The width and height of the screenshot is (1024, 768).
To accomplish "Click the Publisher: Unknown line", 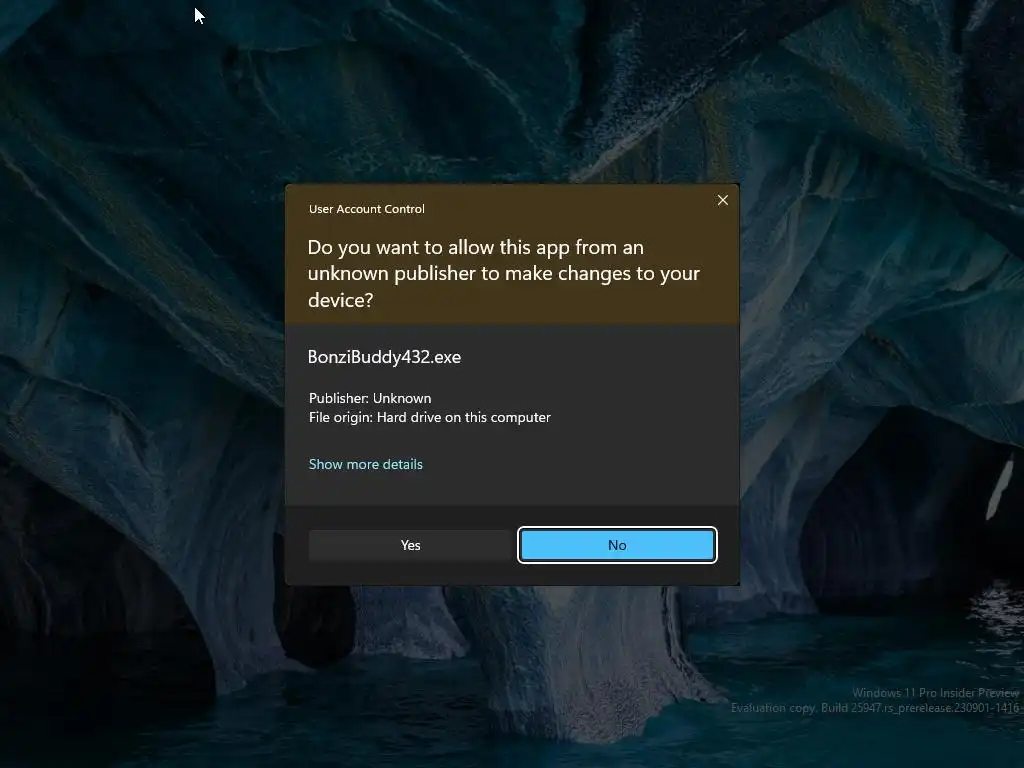I will (370, 398).
